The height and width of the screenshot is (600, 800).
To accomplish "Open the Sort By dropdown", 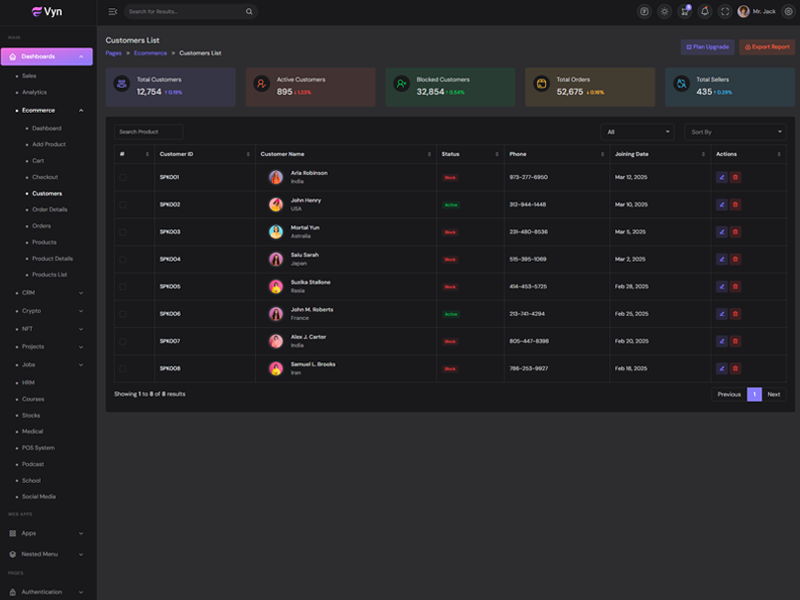I will click(x=735, y=132).
